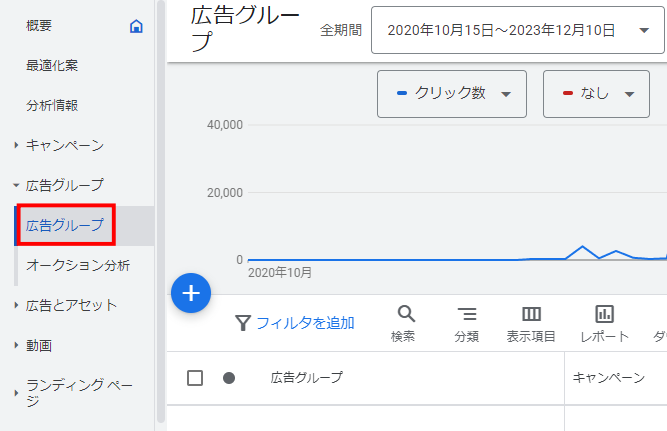Expand the 広告とアセット section
The height and width of the screenshot is (431, 667).
[17, 306]
